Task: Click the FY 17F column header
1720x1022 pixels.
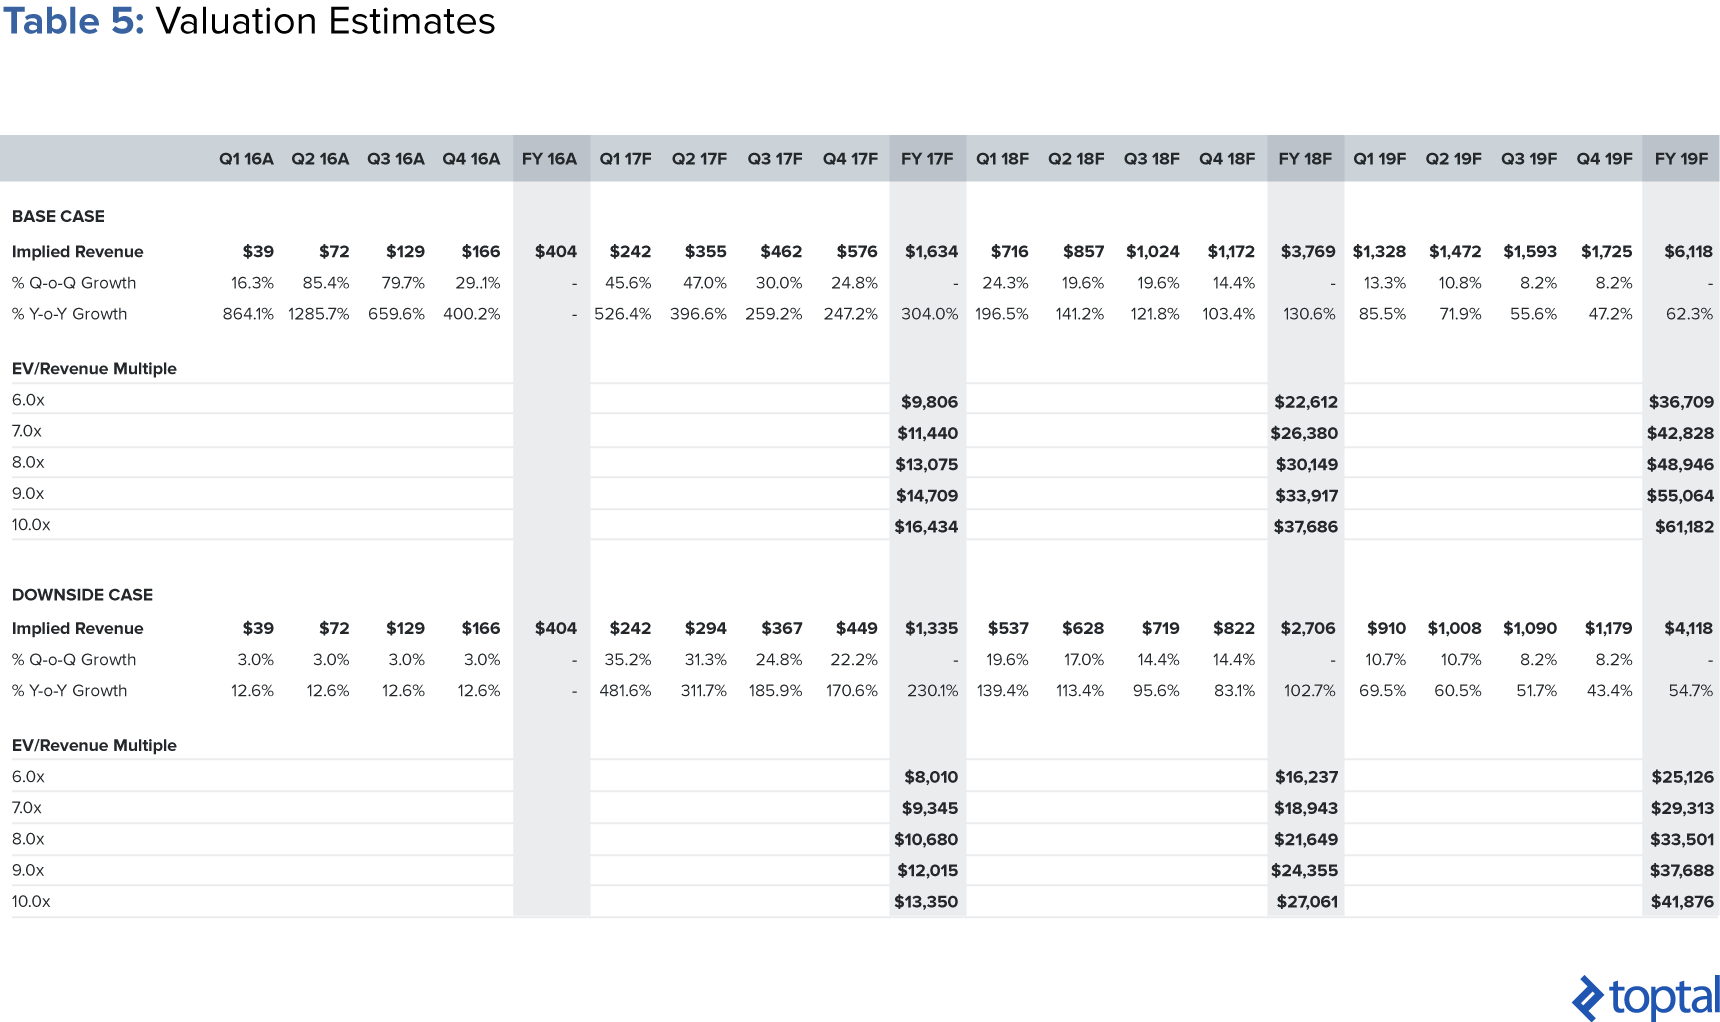Action: pos(927,159)
